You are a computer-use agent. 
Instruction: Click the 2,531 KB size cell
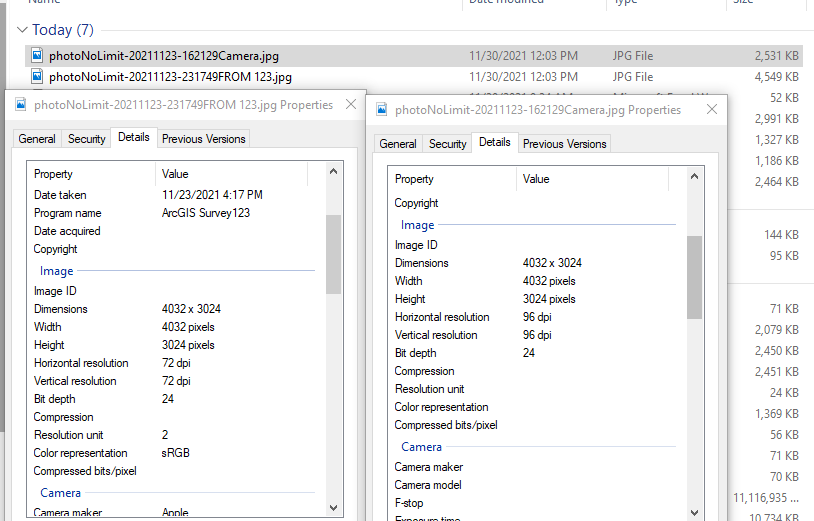(x=776, y=56)
